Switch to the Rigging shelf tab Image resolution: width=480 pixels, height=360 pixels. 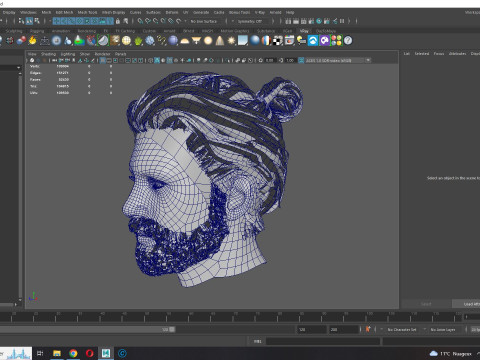[37, 31]
